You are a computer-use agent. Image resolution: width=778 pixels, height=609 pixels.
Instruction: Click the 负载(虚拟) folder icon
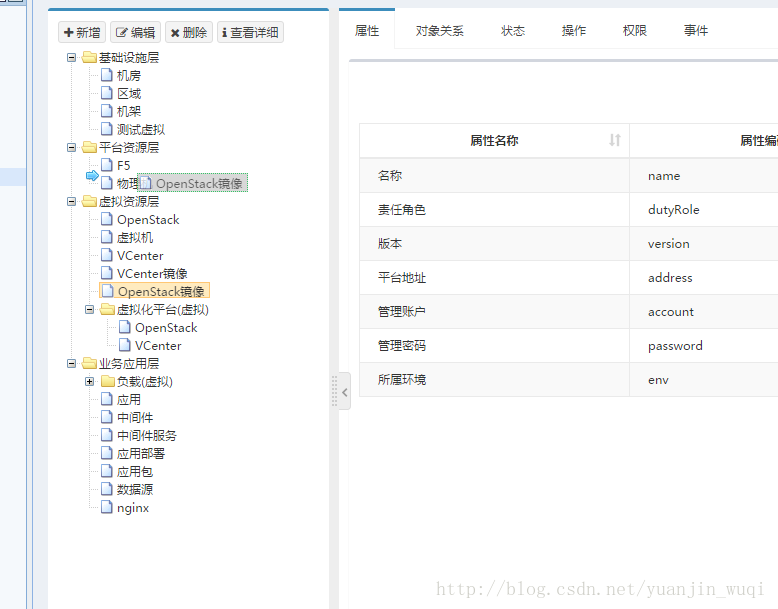[107, 382]
